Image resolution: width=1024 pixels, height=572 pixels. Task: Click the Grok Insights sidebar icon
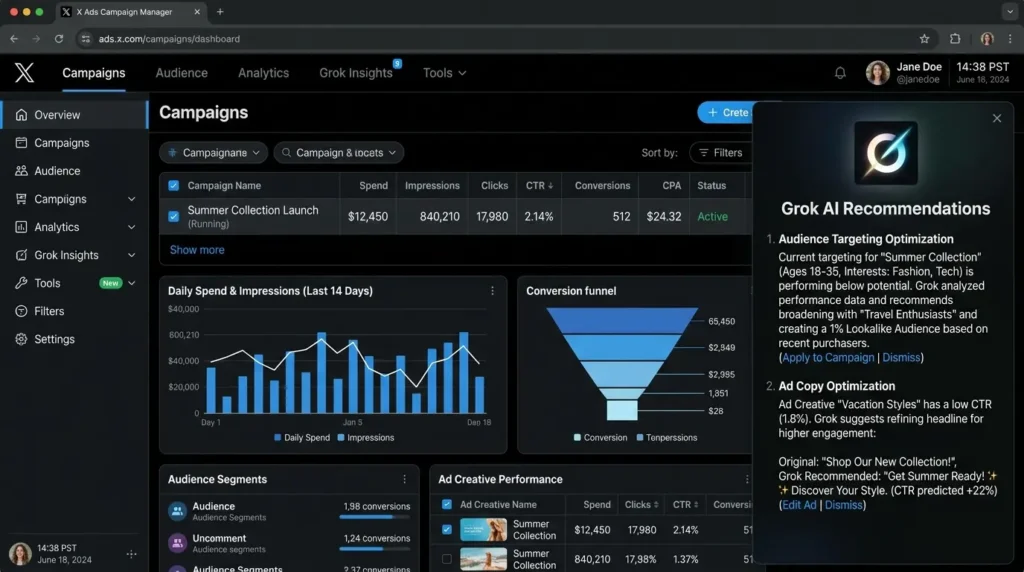[x=21, y=255]
